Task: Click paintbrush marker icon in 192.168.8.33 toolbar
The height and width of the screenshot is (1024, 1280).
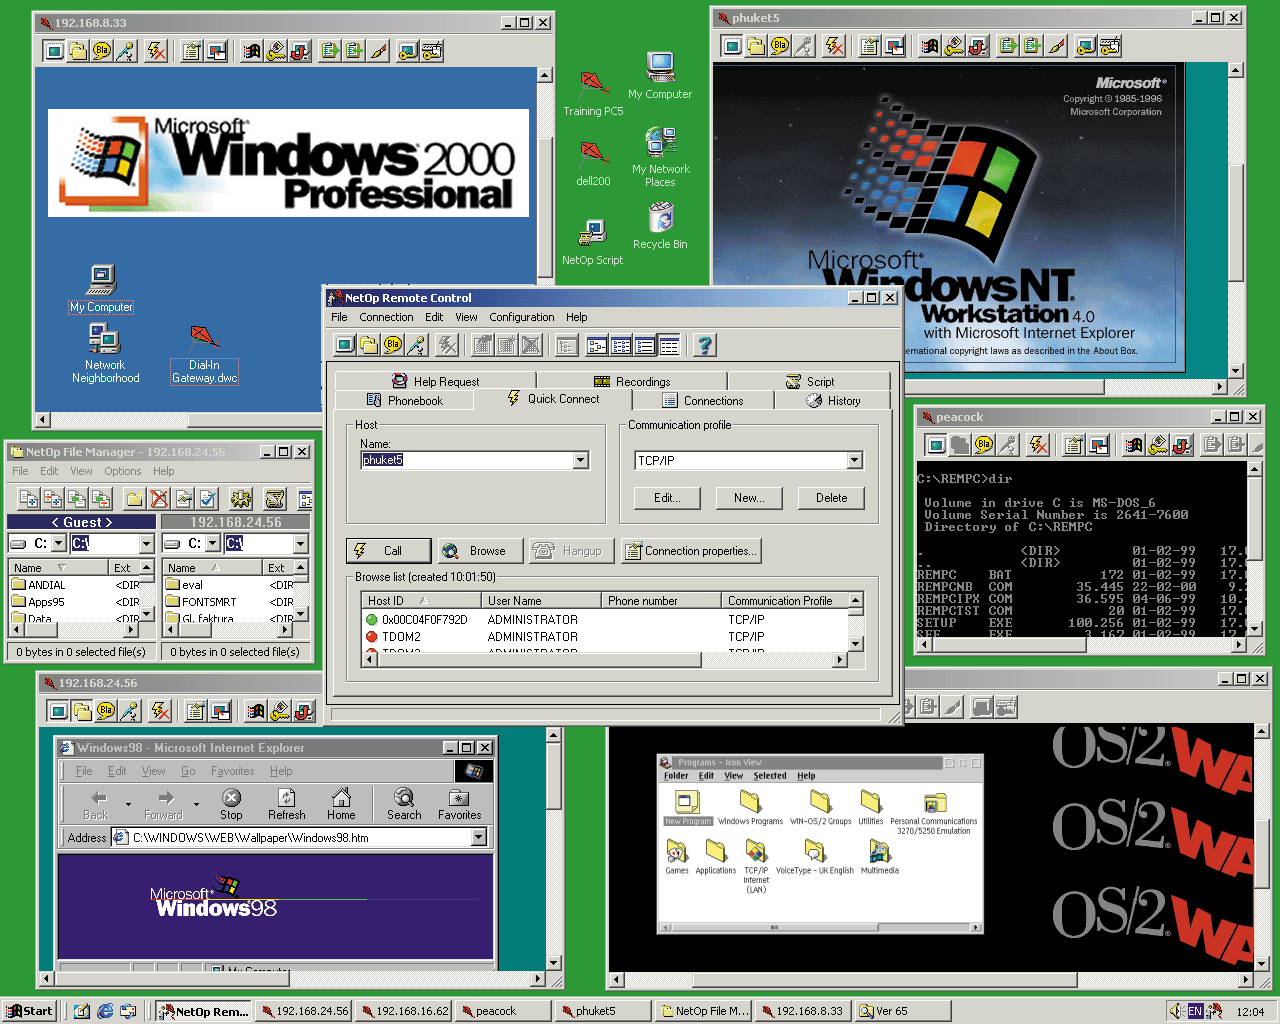Action: [379, 51]
